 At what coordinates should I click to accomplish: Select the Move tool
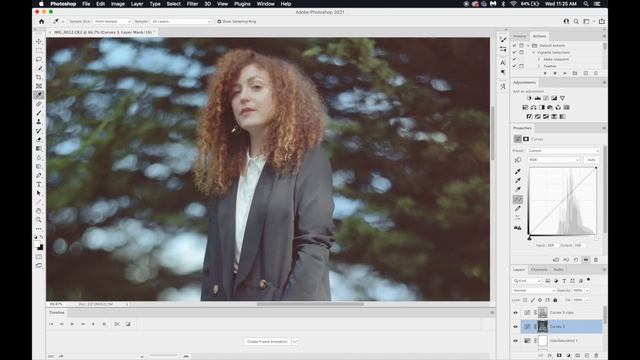pos(39,41)
